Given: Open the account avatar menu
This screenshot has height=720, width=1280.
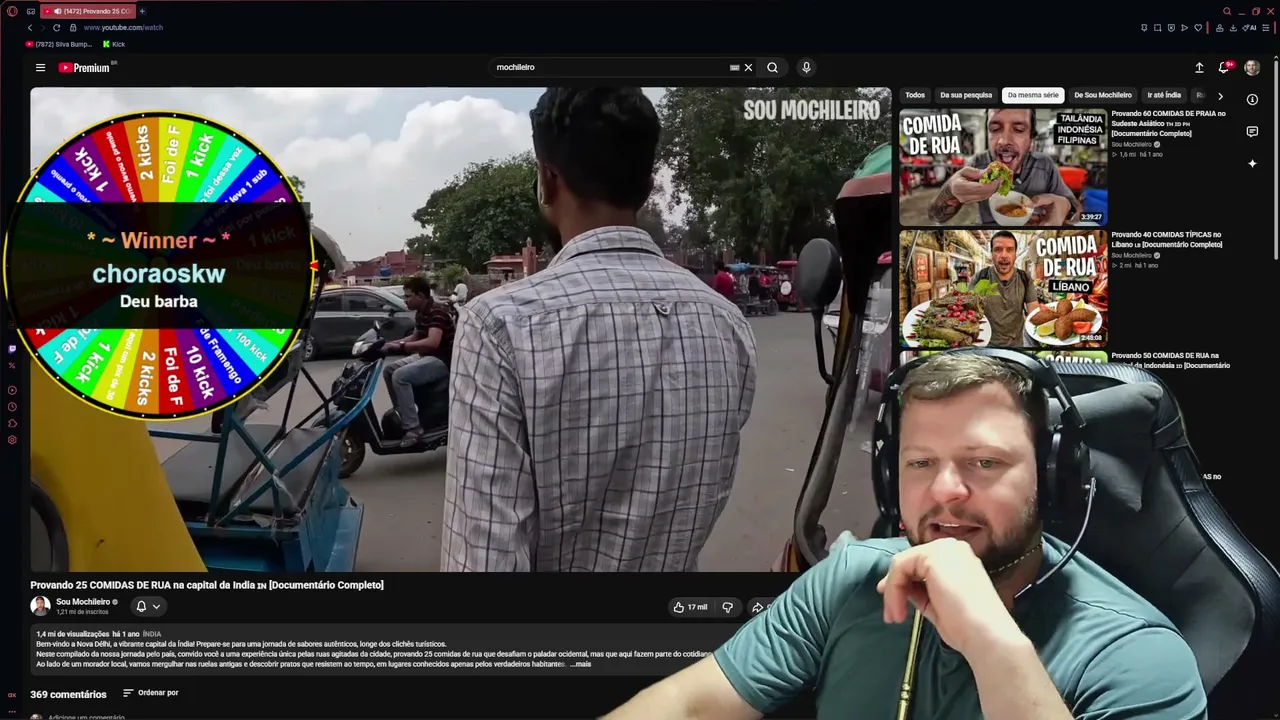Looking at the screenshot, I should (1252, 68).
